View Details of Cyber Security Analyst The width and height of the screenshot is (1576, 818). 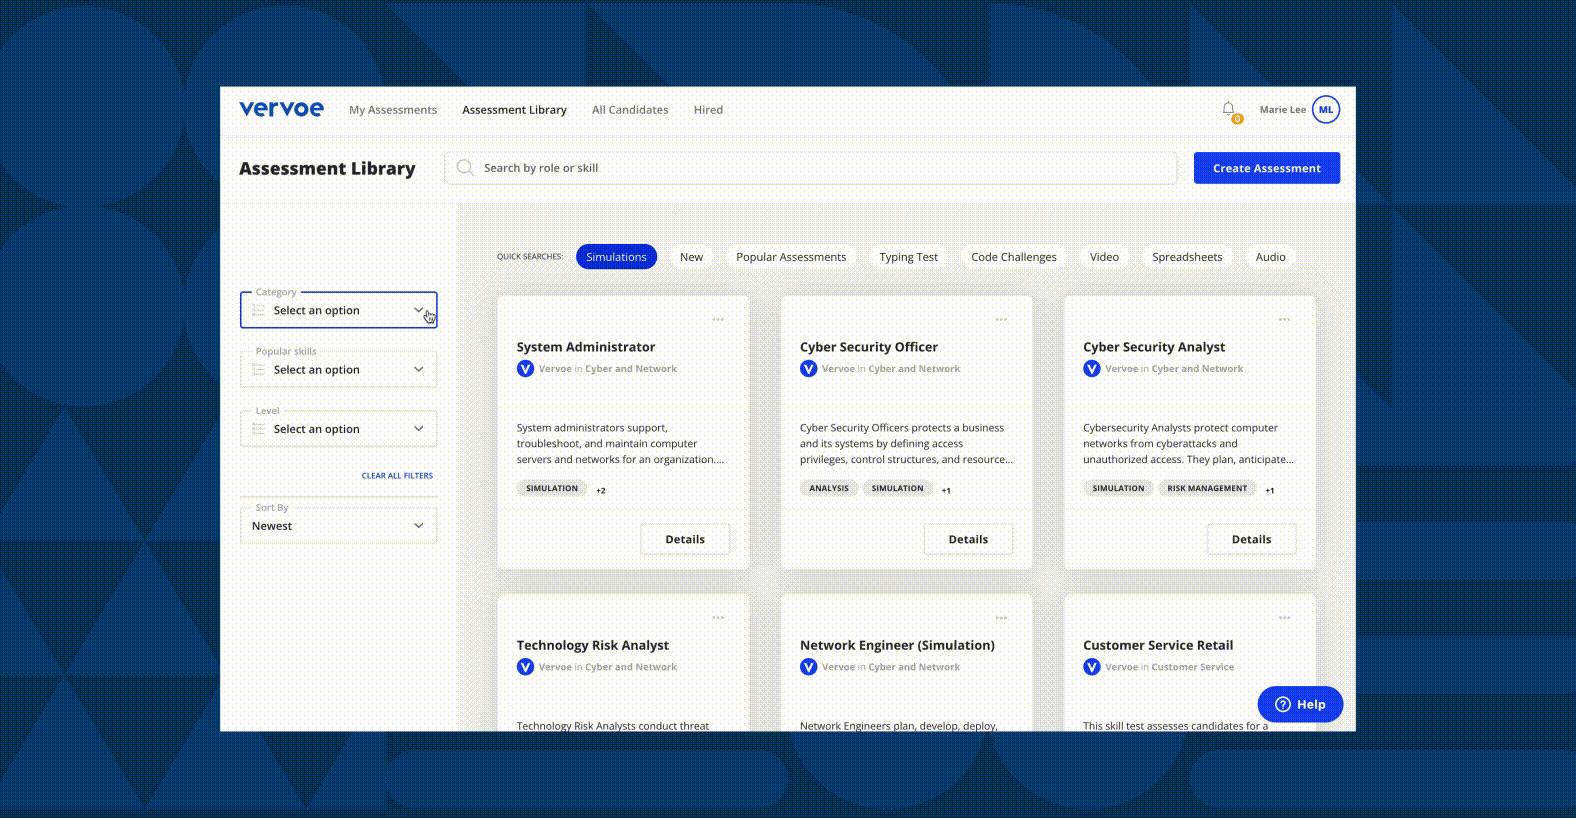(1251, 539)
